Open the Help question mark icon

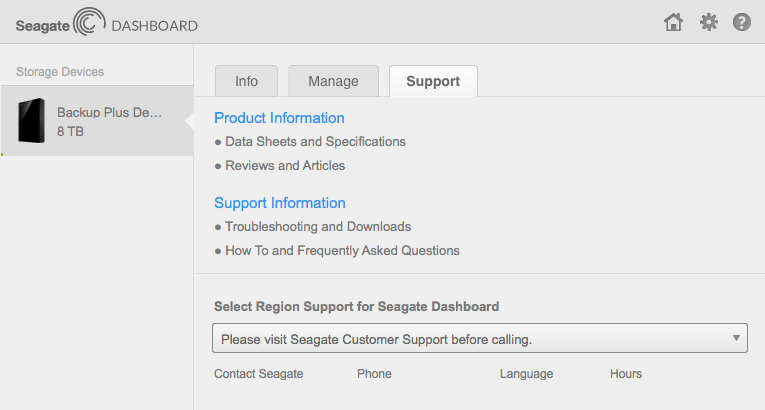[x=742, y=22]
